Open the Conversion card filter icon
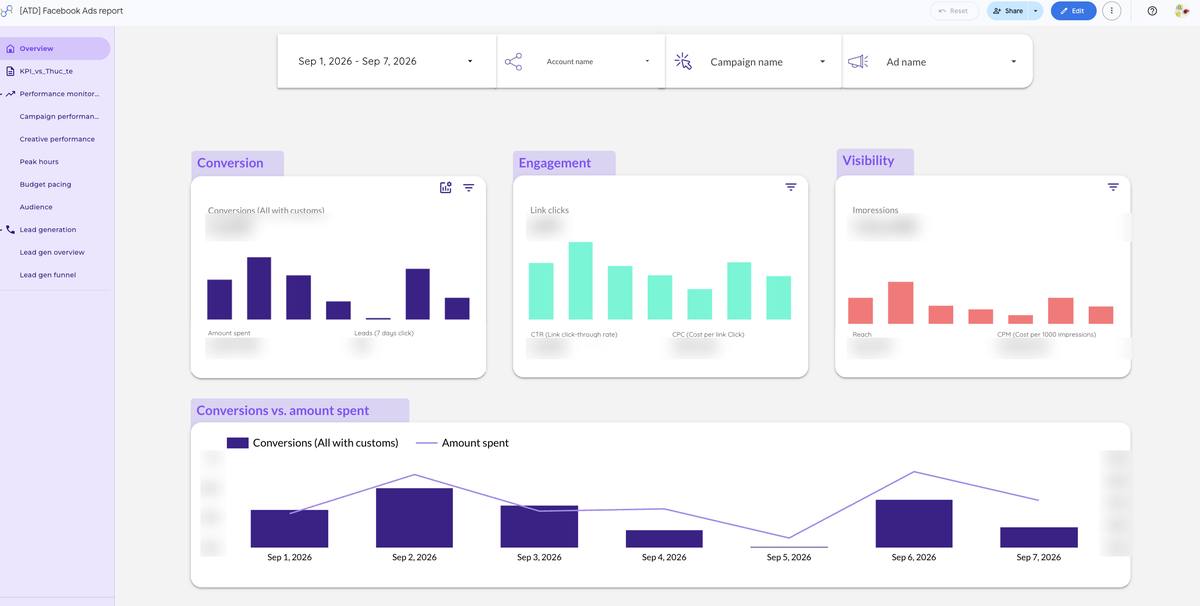 click(468, 187)
